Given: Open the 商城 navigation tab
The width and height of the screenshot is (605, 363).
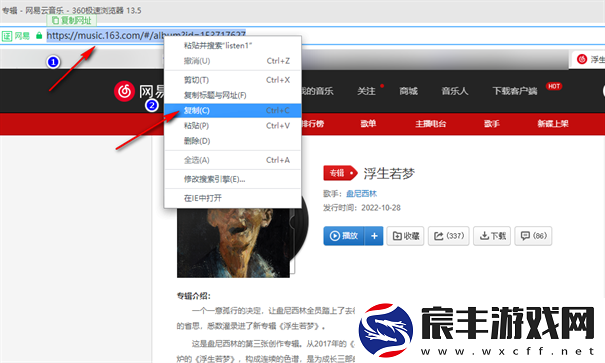Looking at the screenshot, I should pos(409,91).
